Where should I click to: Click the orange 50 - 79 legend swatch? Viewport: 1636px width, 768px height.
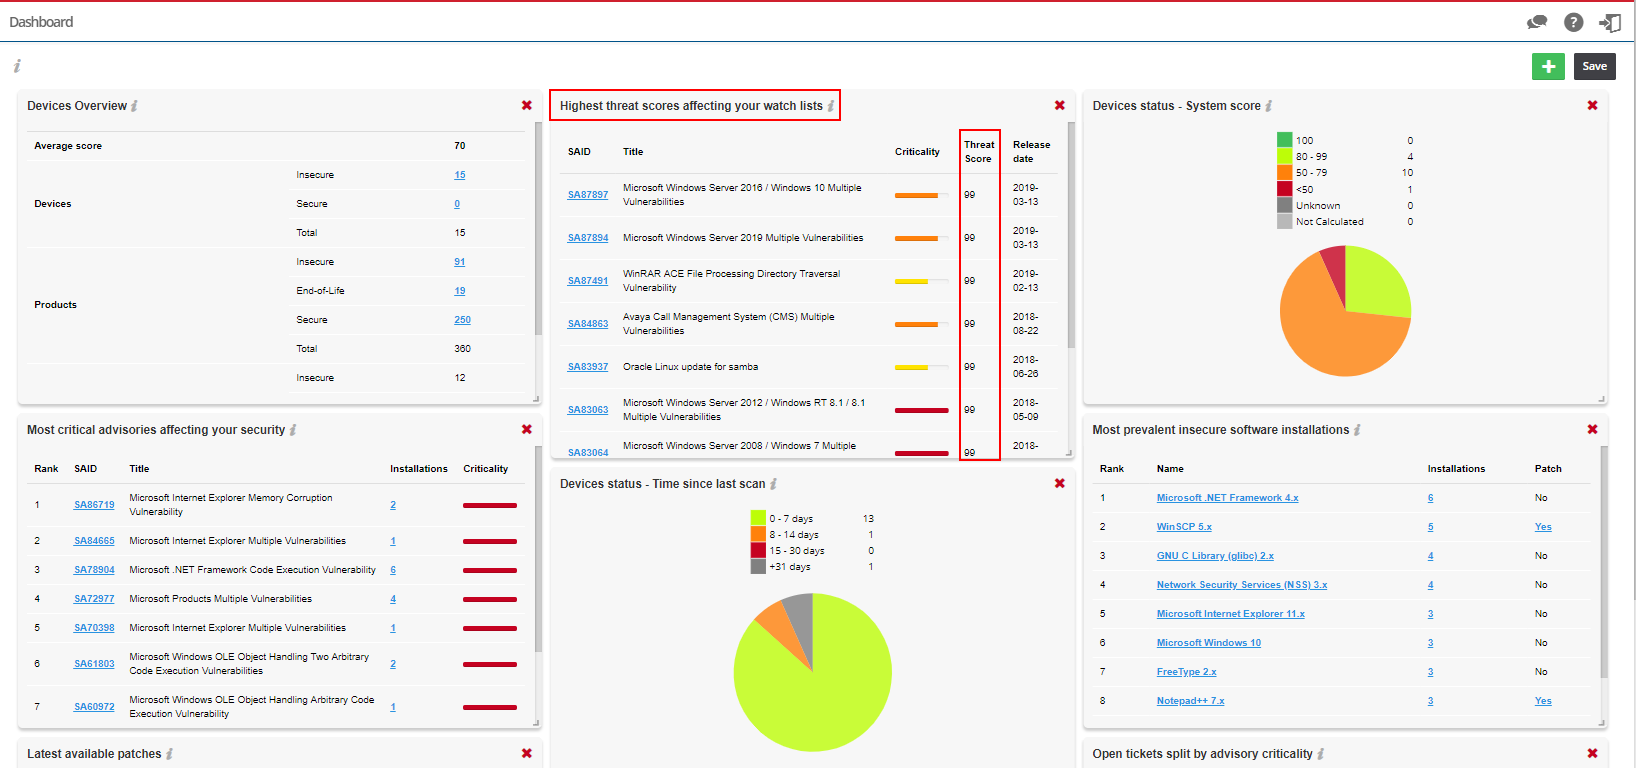[x=1285, y=172]
